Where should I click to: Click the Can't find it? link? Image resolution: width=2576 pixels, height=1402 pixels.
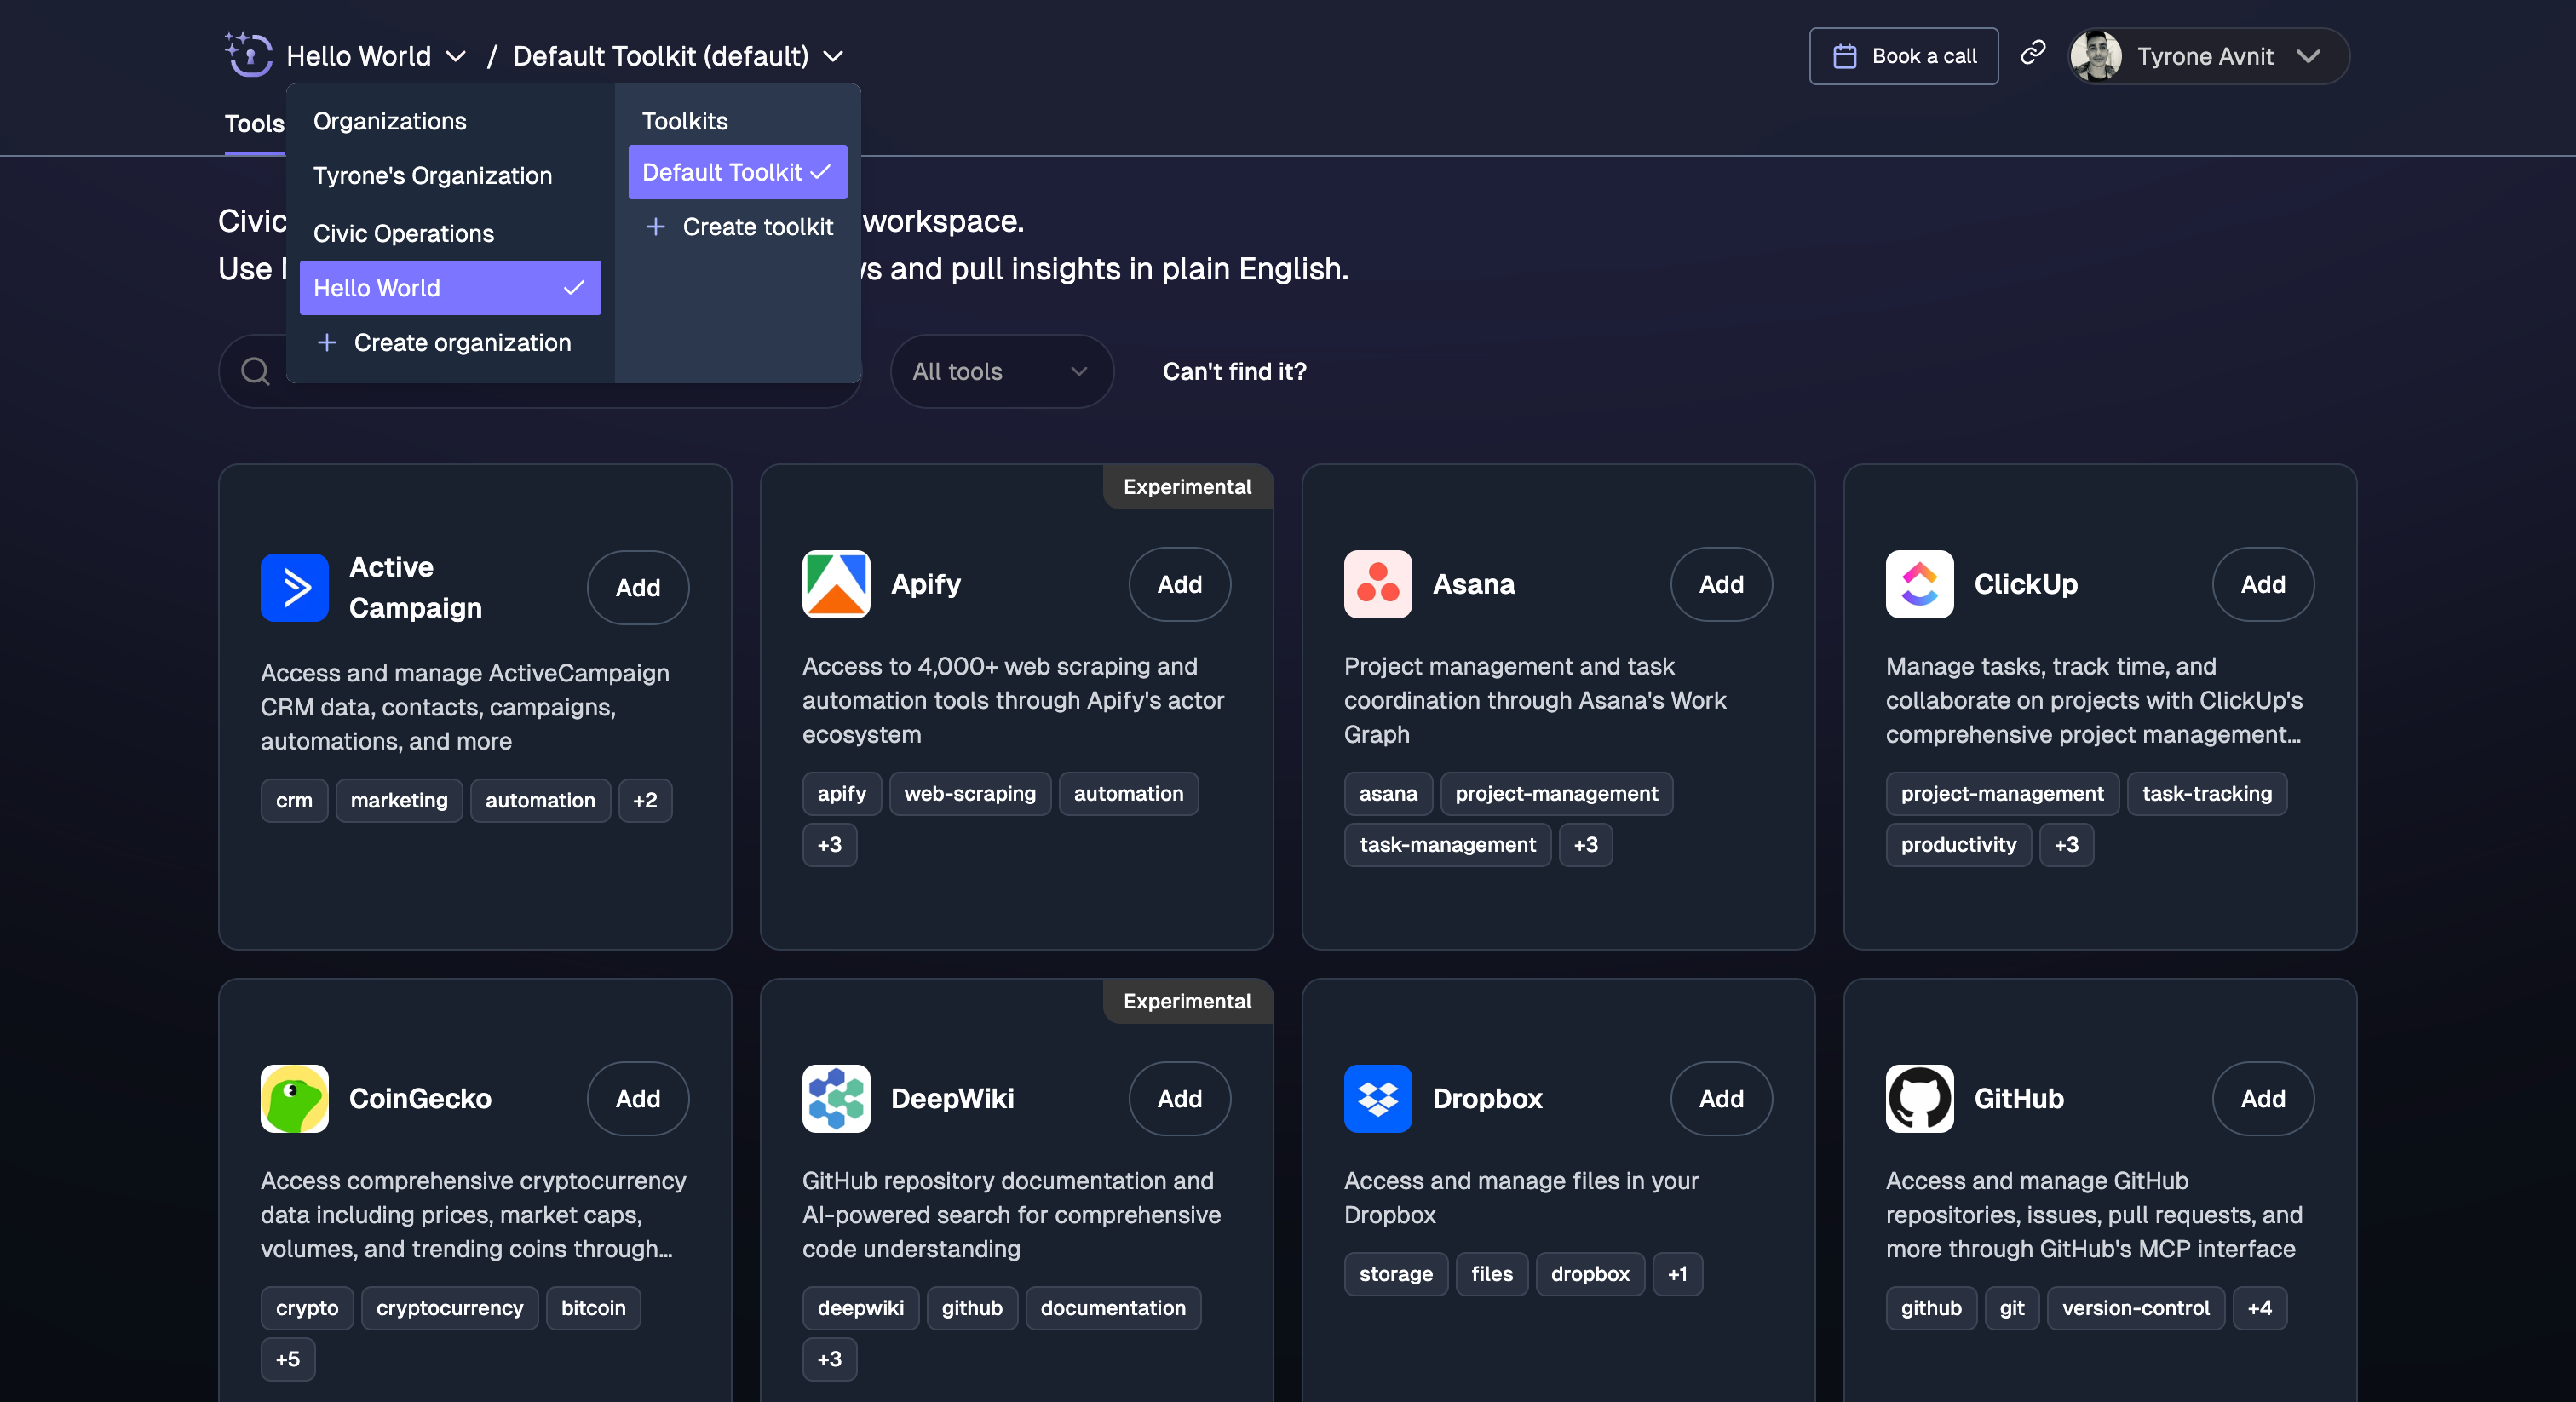pyautogui.click(x=1233, y=371)
